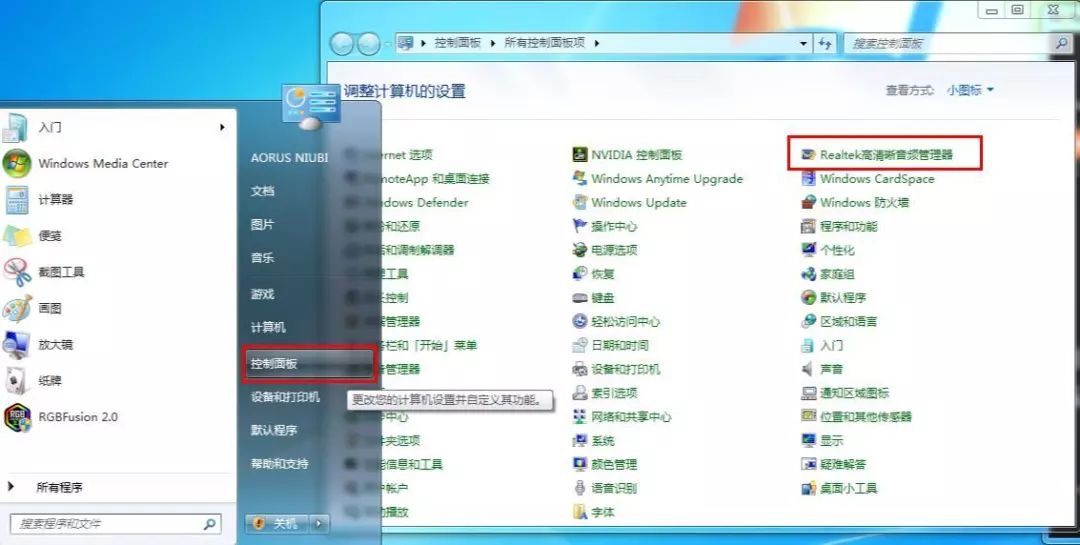
Task: Open 键盘 keyboard icon
Action: pos(579,298)
